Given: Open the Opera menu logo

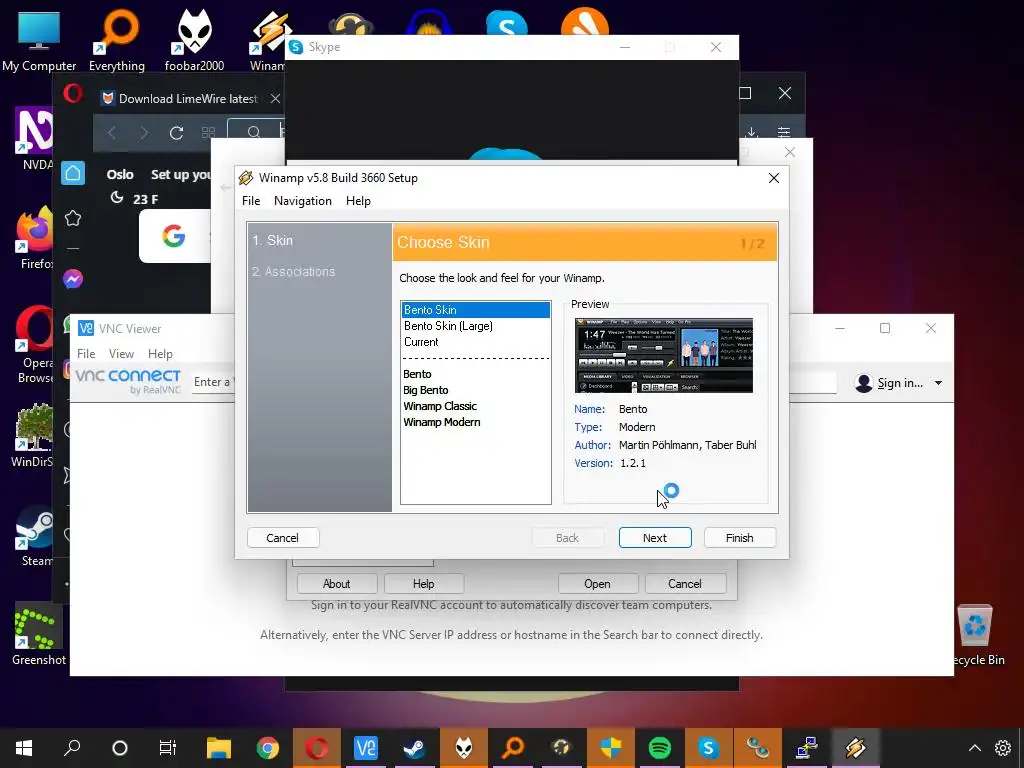Looking at the screenshot, I should click(x=73, y=93).
